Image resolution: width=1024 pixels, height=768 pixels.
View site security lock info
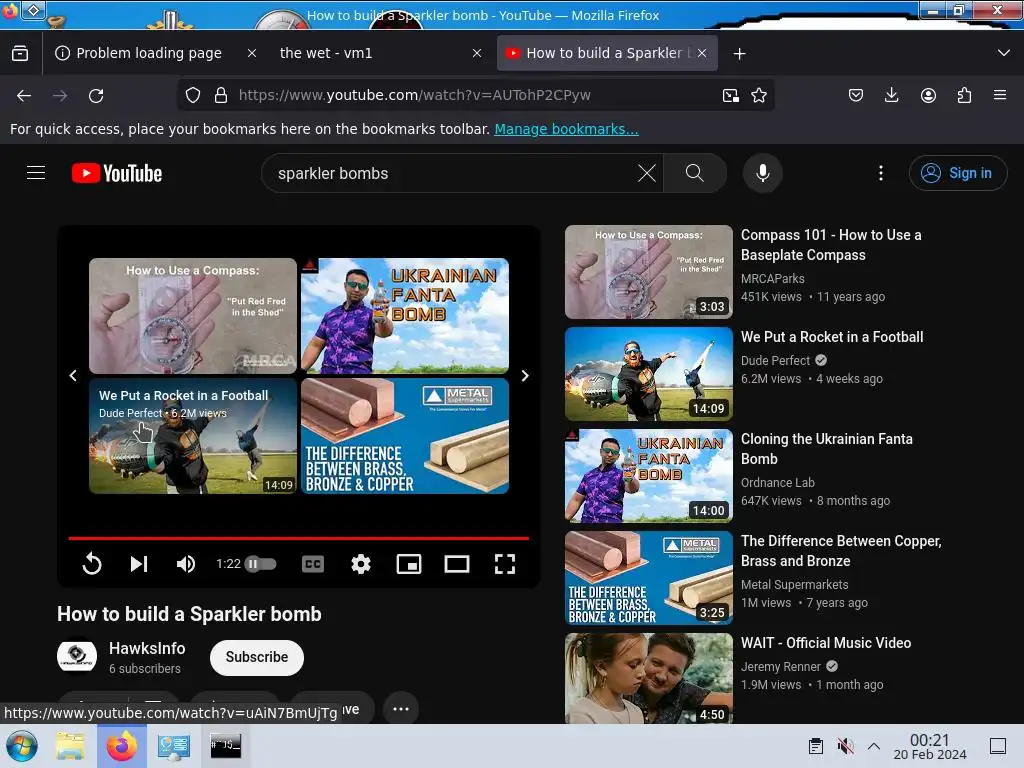point(221,95)
